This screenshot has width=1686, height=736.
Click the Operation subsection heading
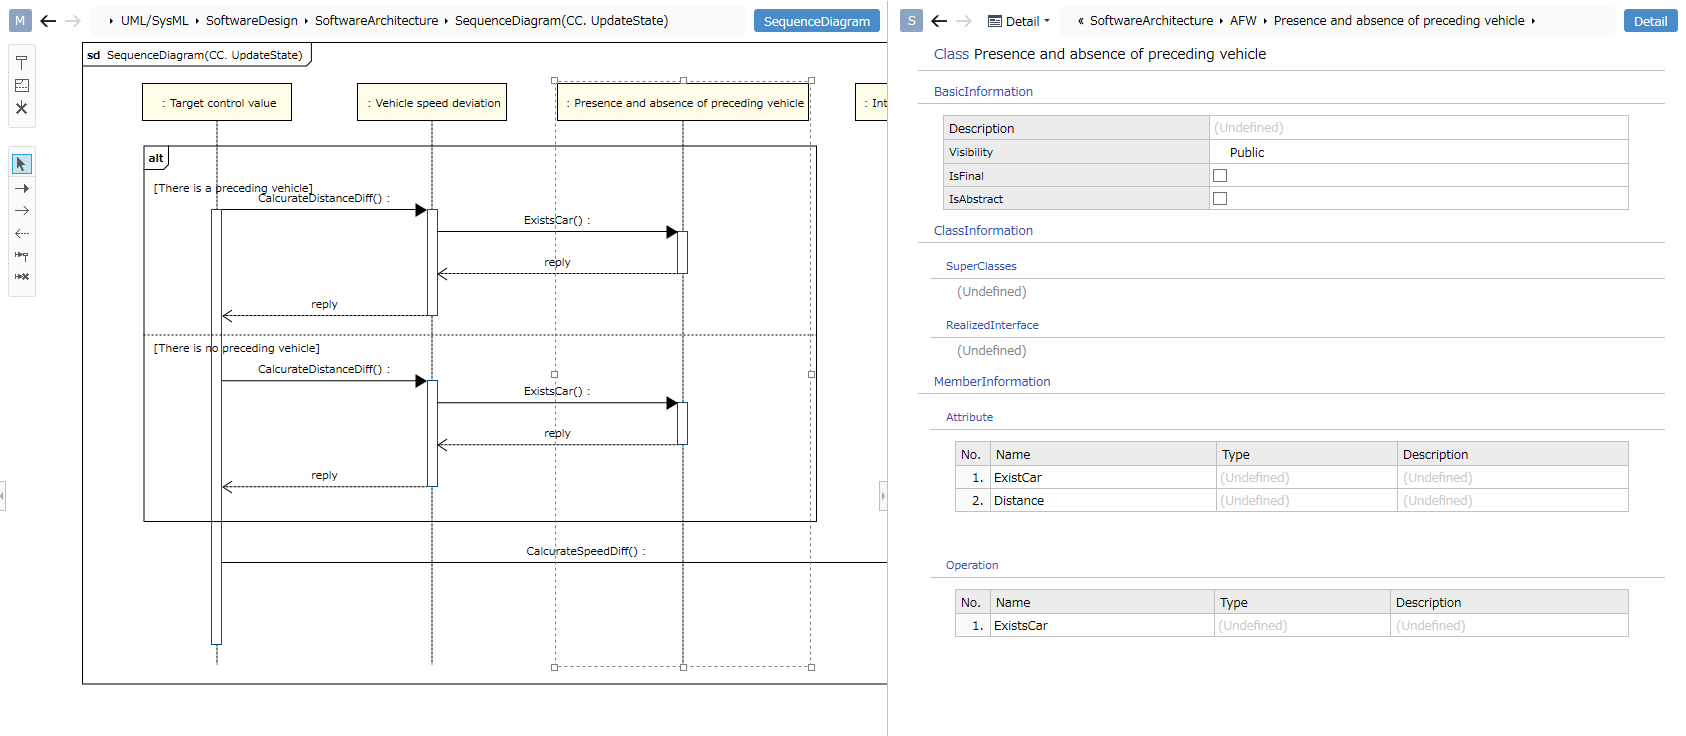[x=972, y=565]
